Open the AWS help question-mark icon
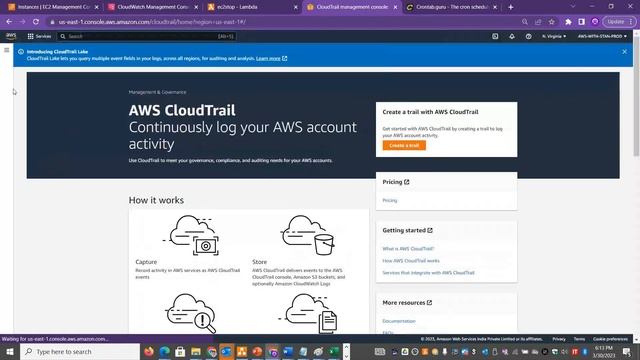 [x=529, y=36]
